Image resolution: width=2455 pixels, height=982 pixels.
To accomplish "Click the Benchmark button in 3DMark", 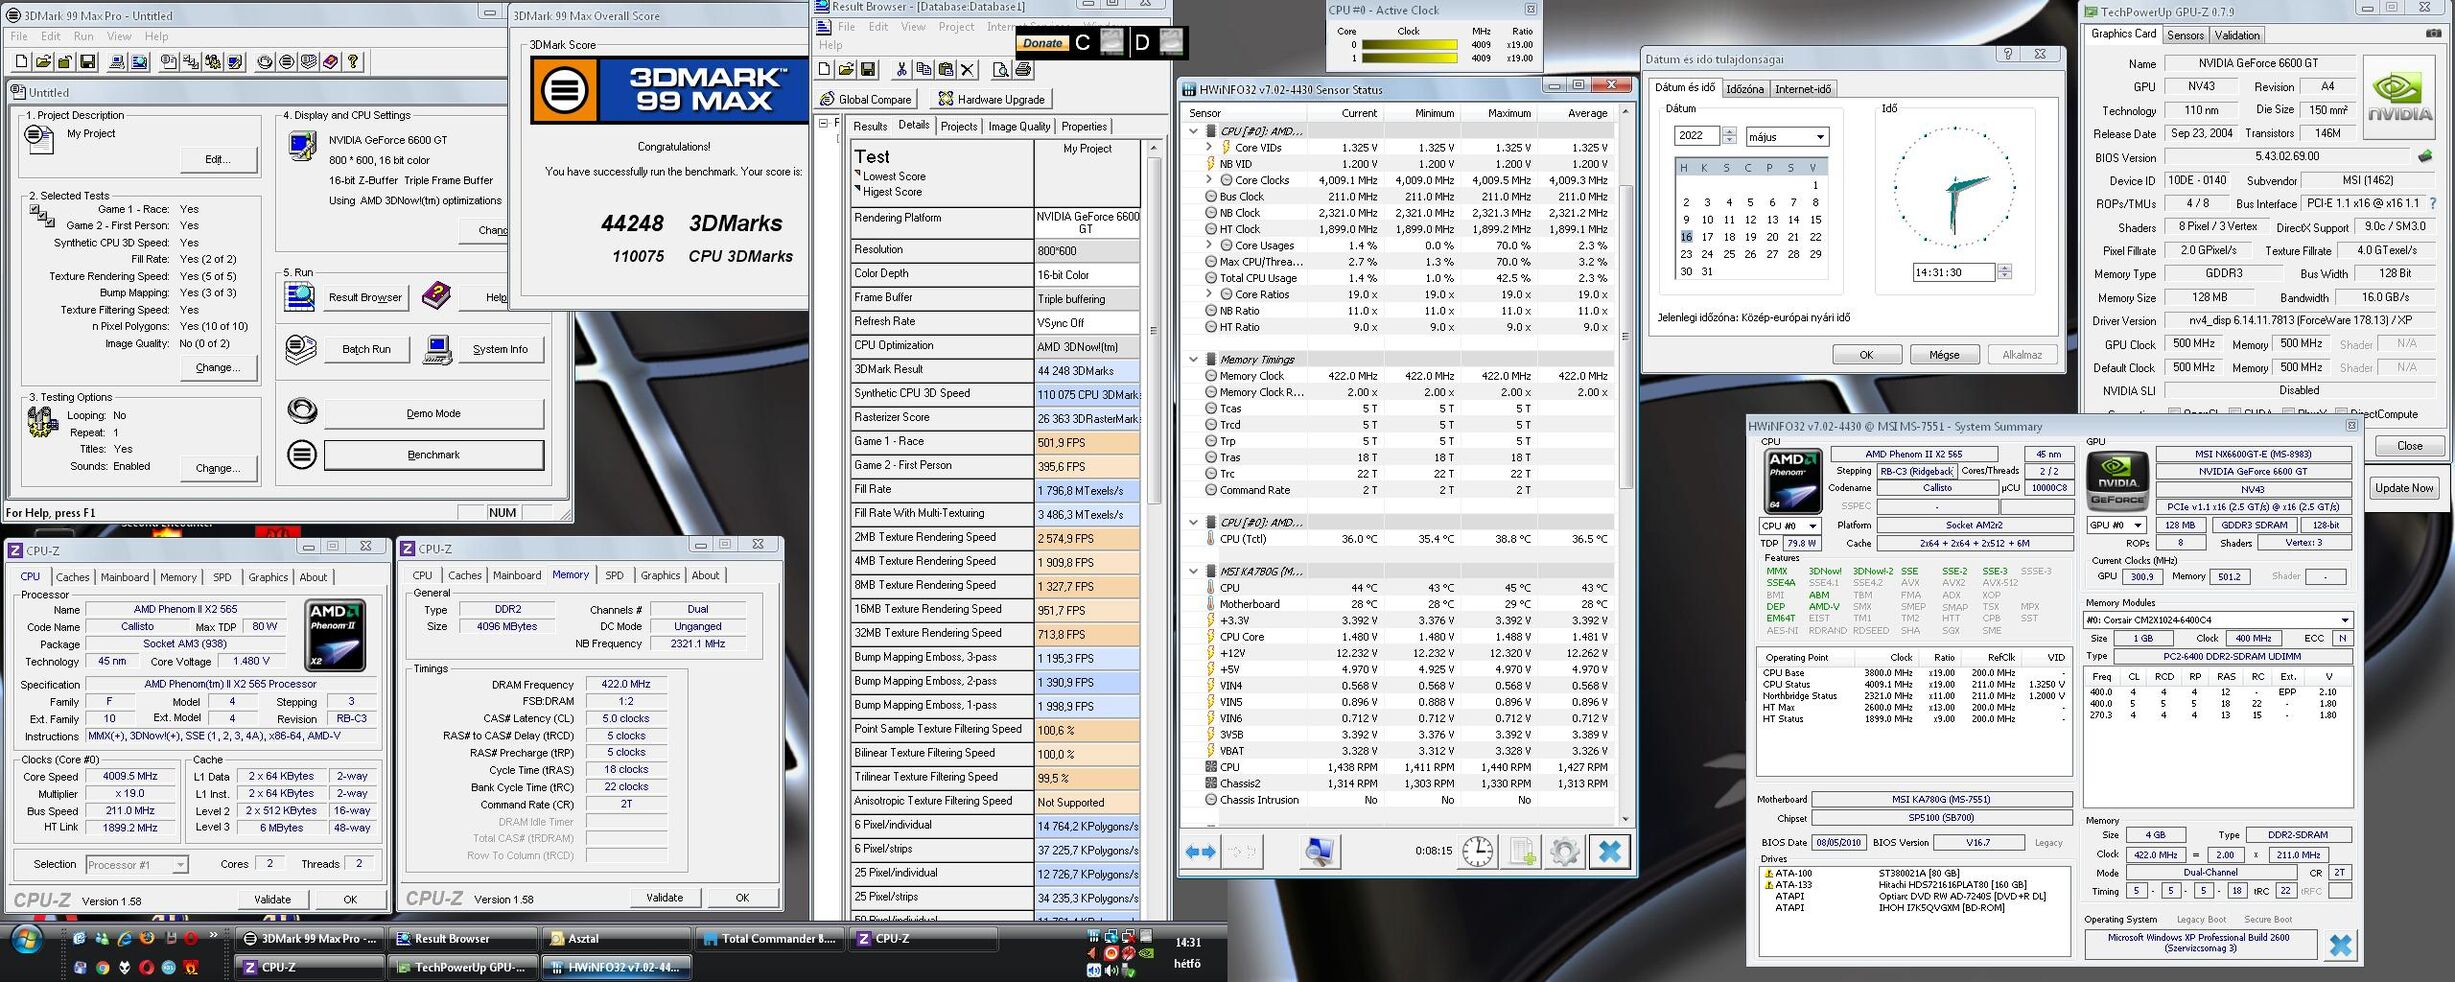I will [434, 455].
